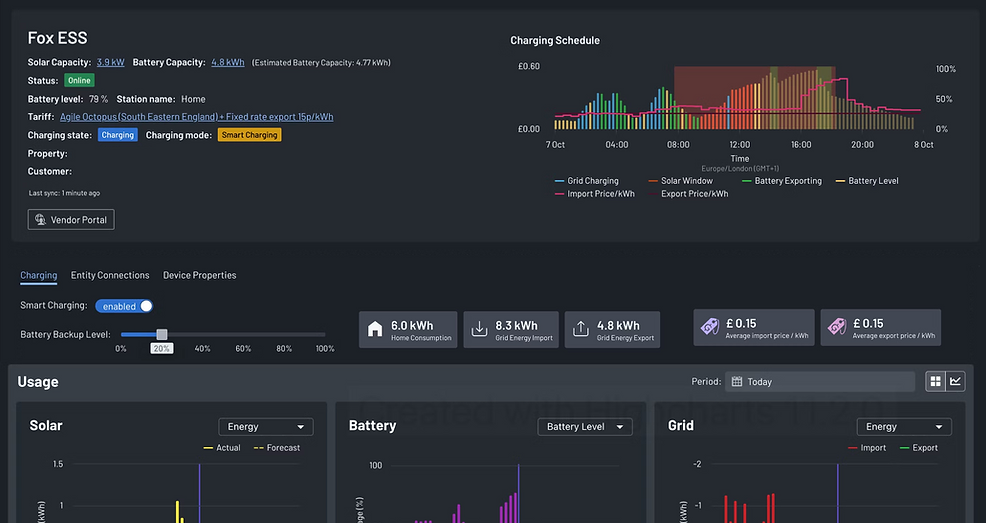This screenshot has width=986, height=523.
Task: Click the Grid Energy Import download icon
Action: tap(479, 329)
